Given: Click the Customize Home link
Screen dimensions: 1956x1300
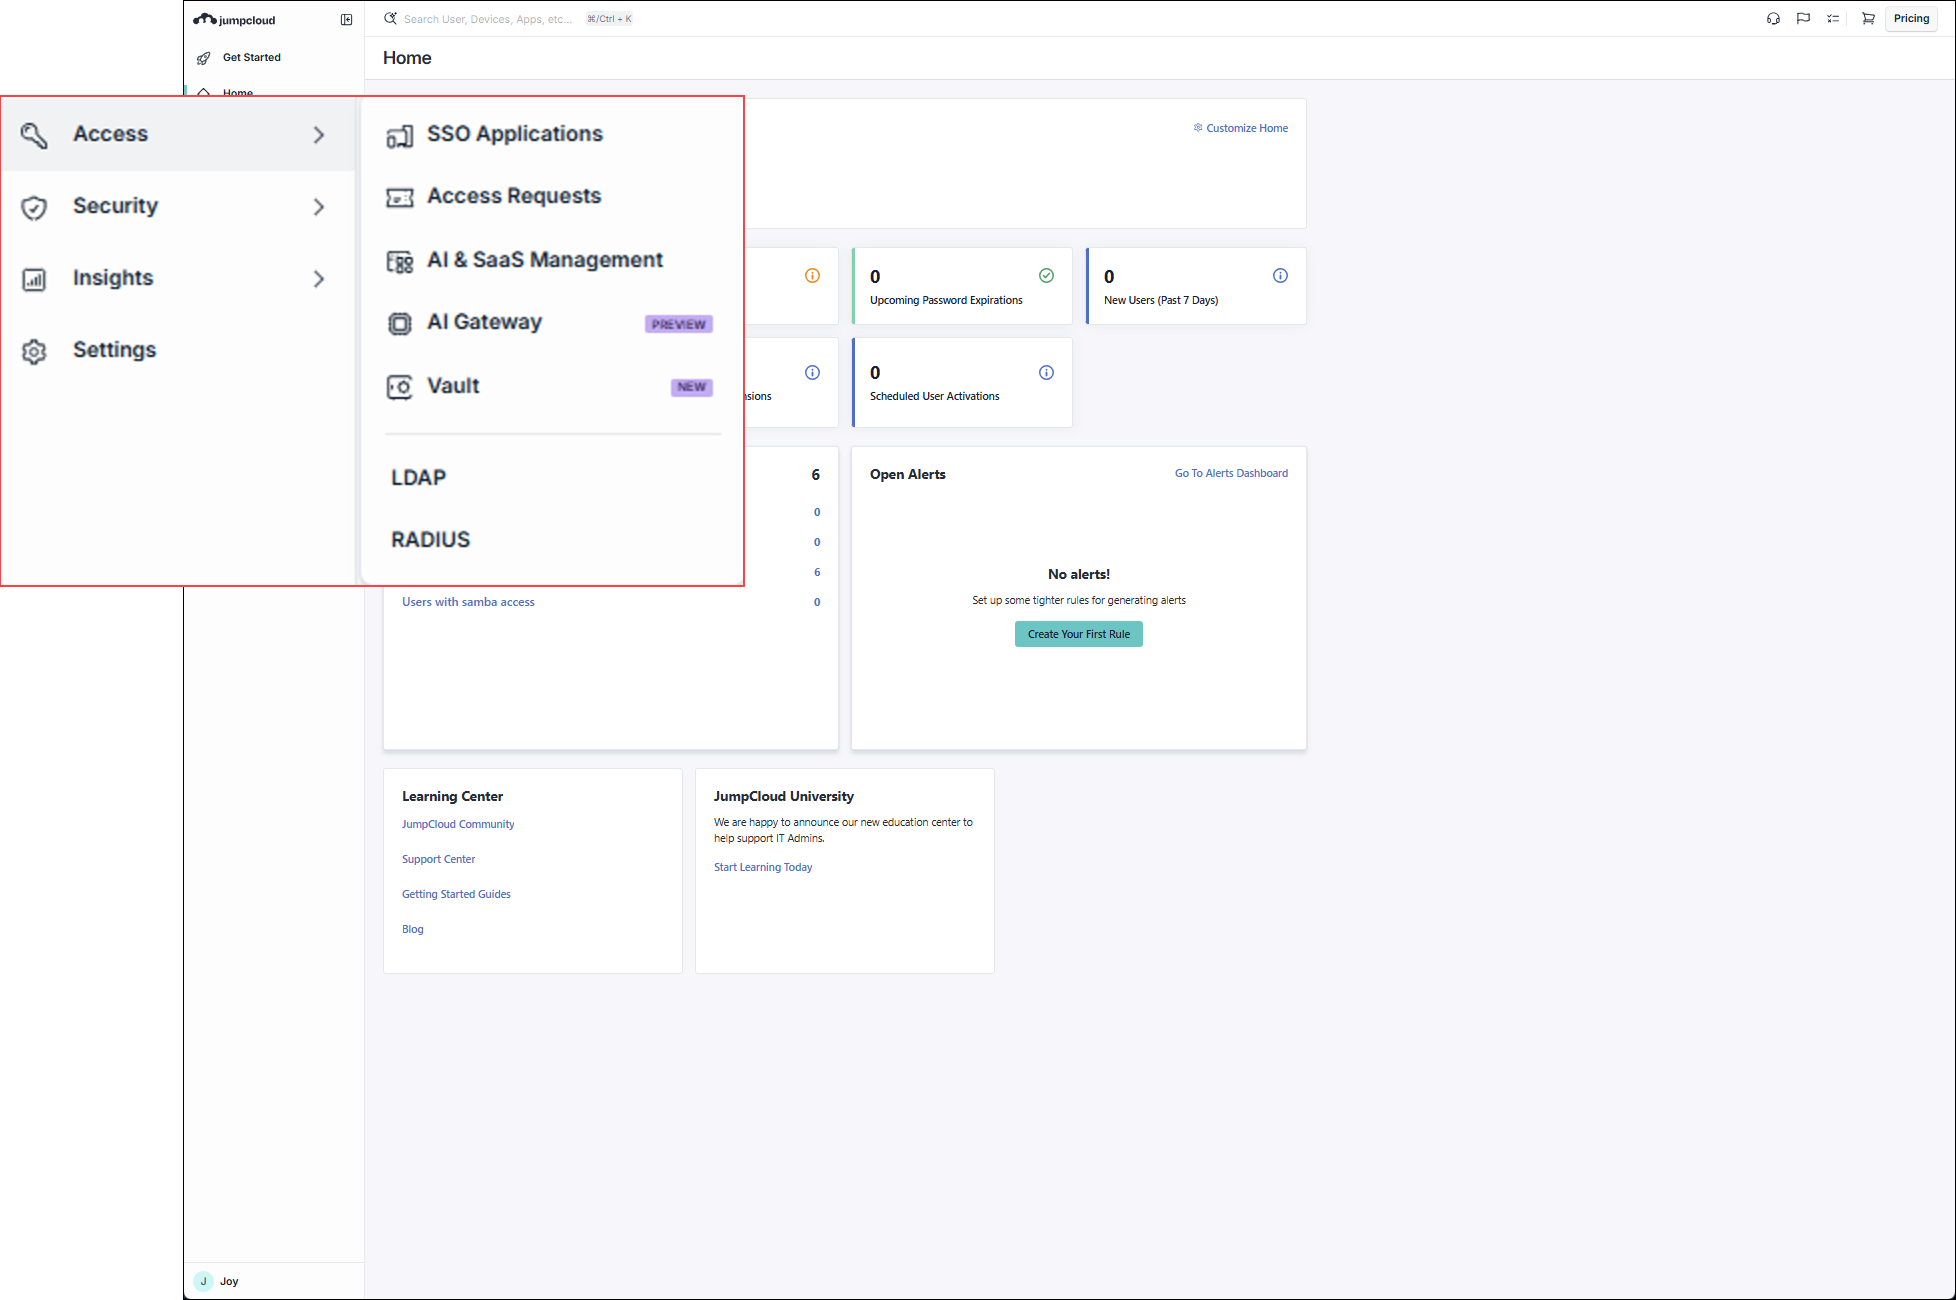Looking at the screenshot, I should point(1240,128).
